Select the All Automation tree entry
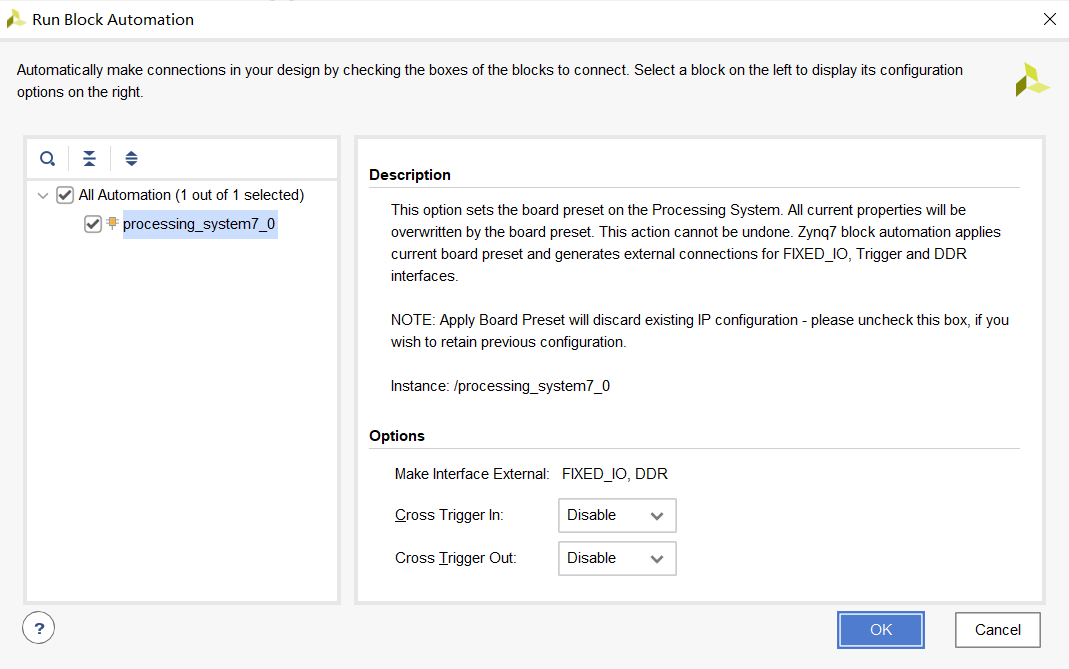Viewport: 1069px width, 669px height. click(191, 195)
